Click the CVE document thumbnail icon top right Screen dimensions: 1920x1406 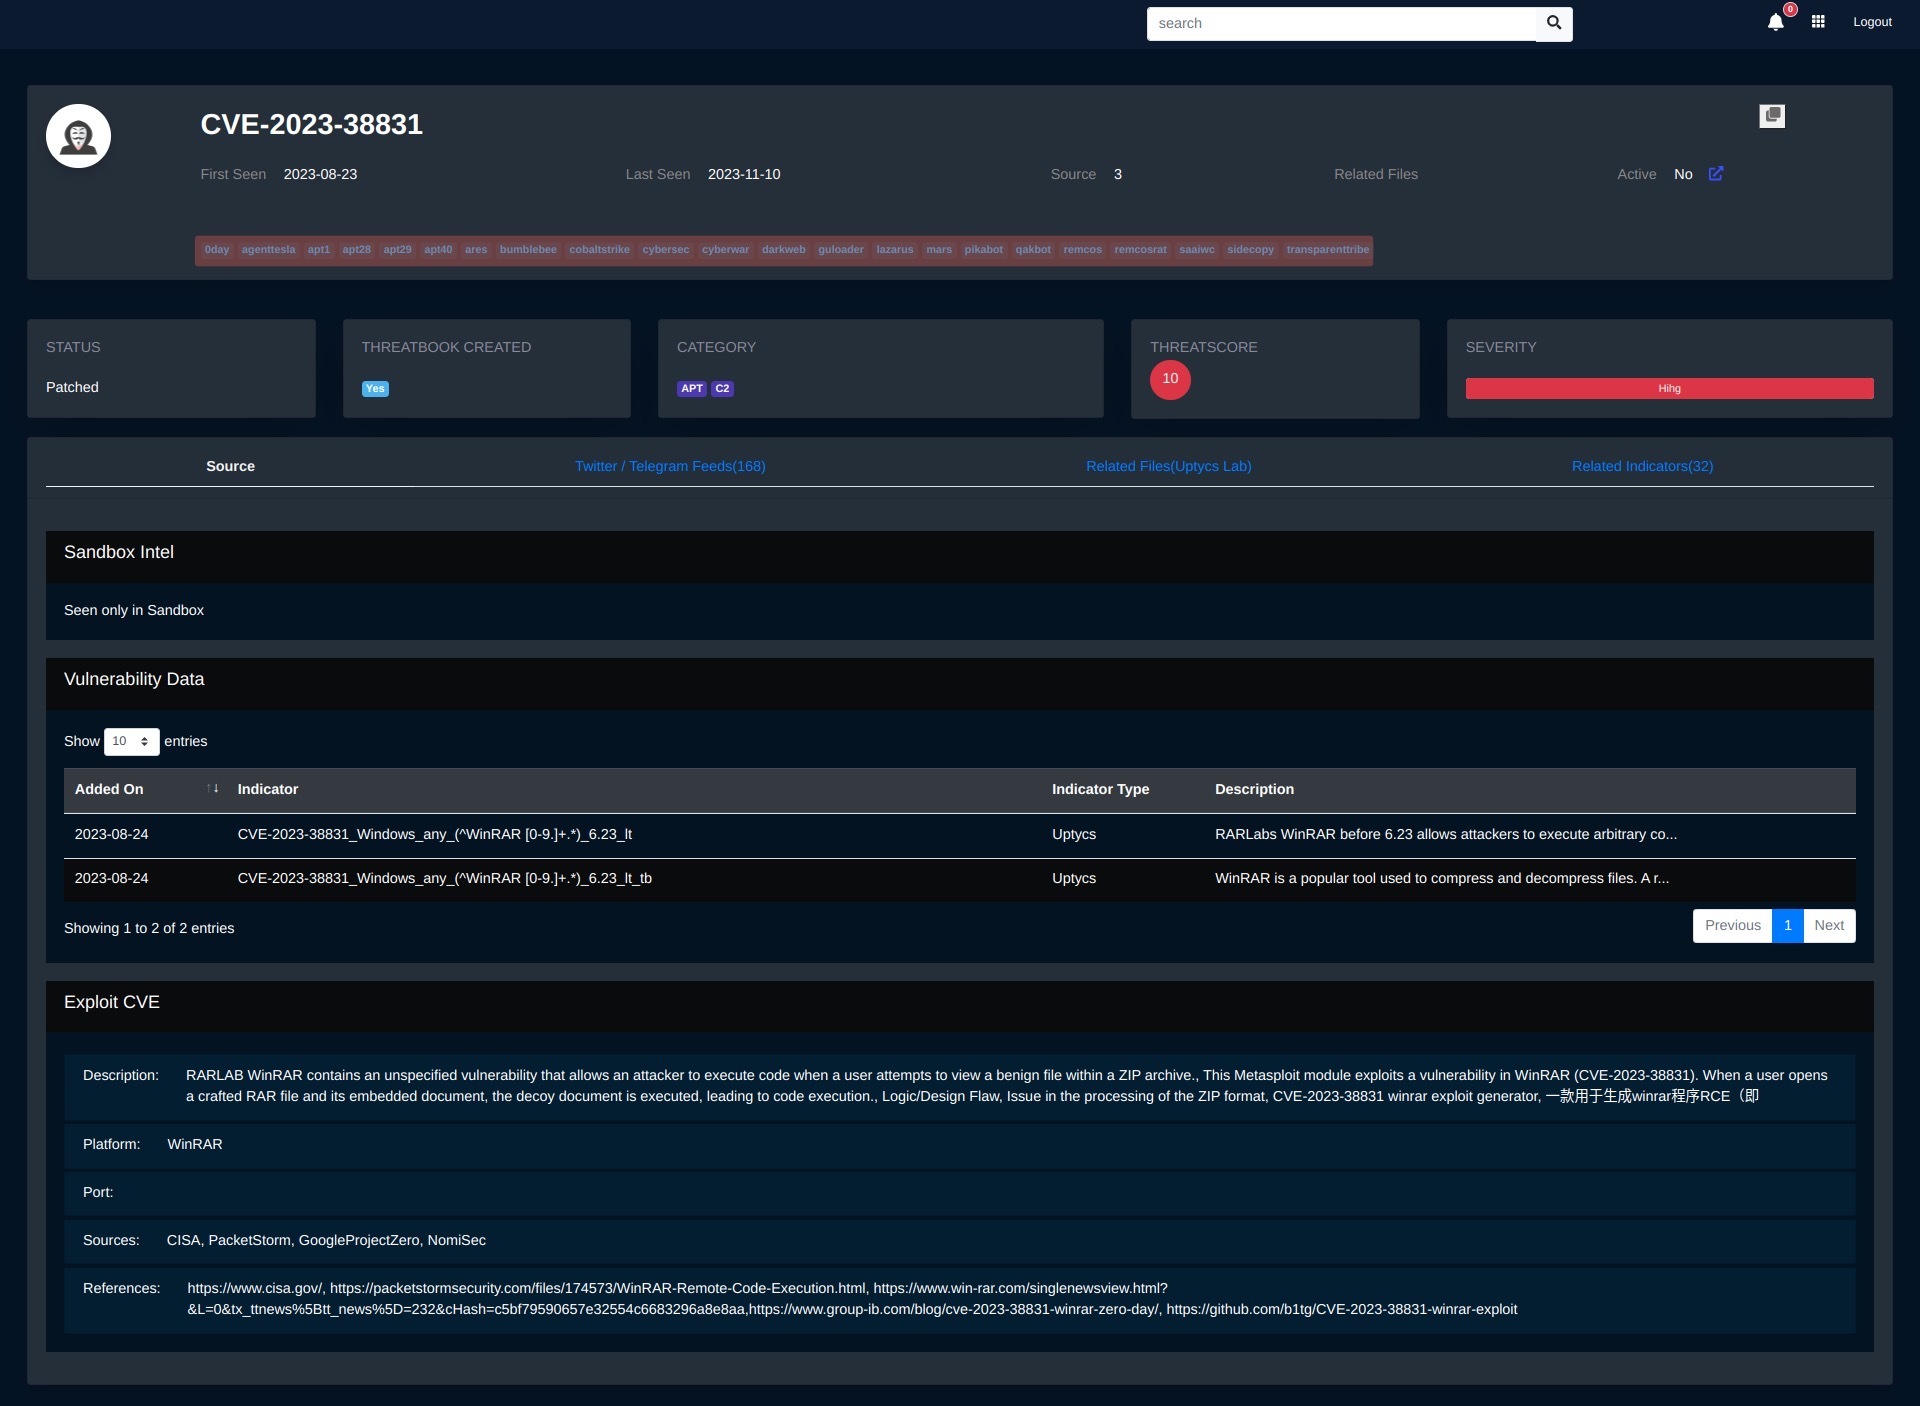pyautogui.click(x=1772, y=115)
